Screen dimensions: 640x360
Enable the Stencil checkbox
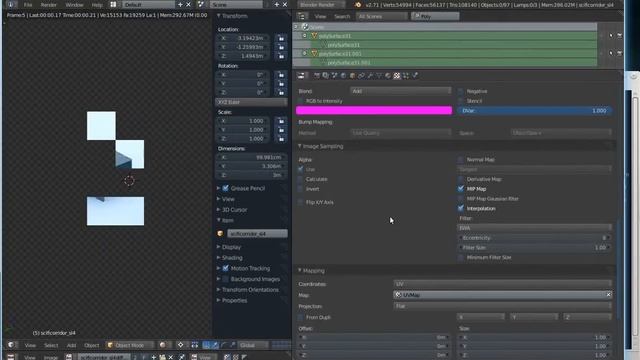point(460,101)
